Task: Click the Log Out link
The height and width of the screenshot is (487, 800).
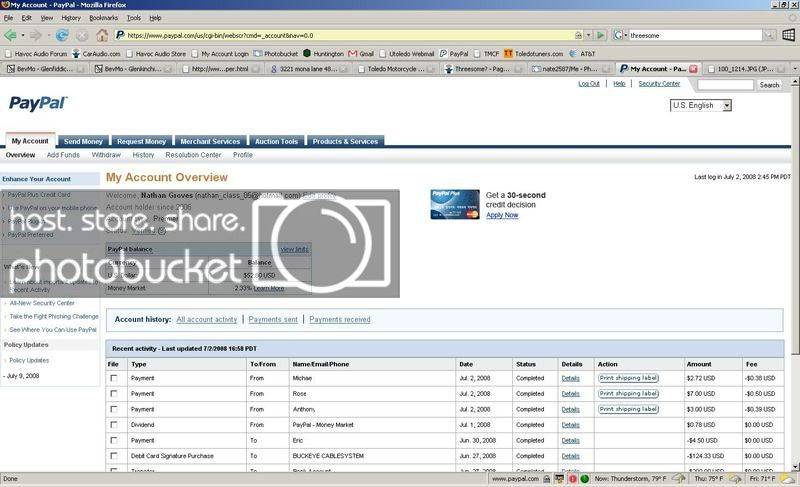Action: [x=589, y=84]
